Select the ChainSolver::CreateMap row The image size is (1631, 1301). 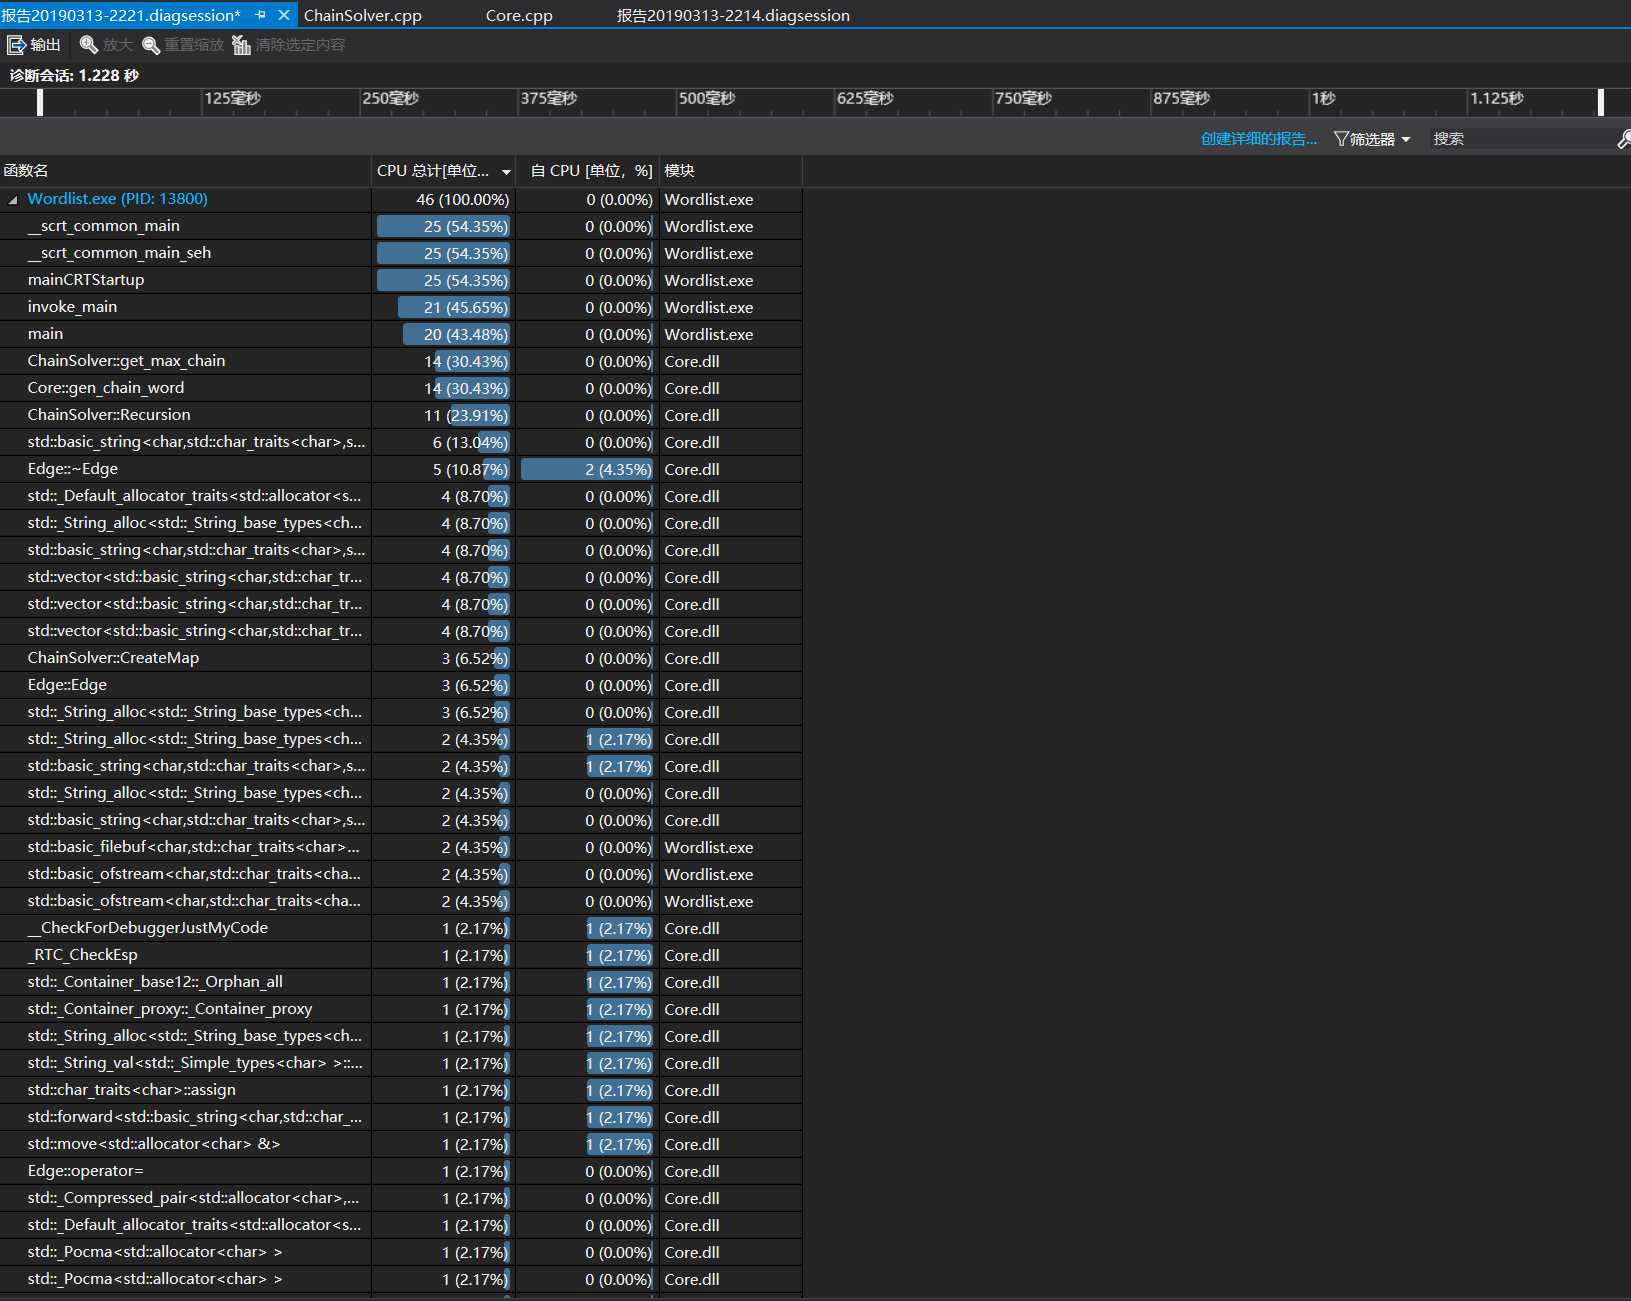click(400, 658)
